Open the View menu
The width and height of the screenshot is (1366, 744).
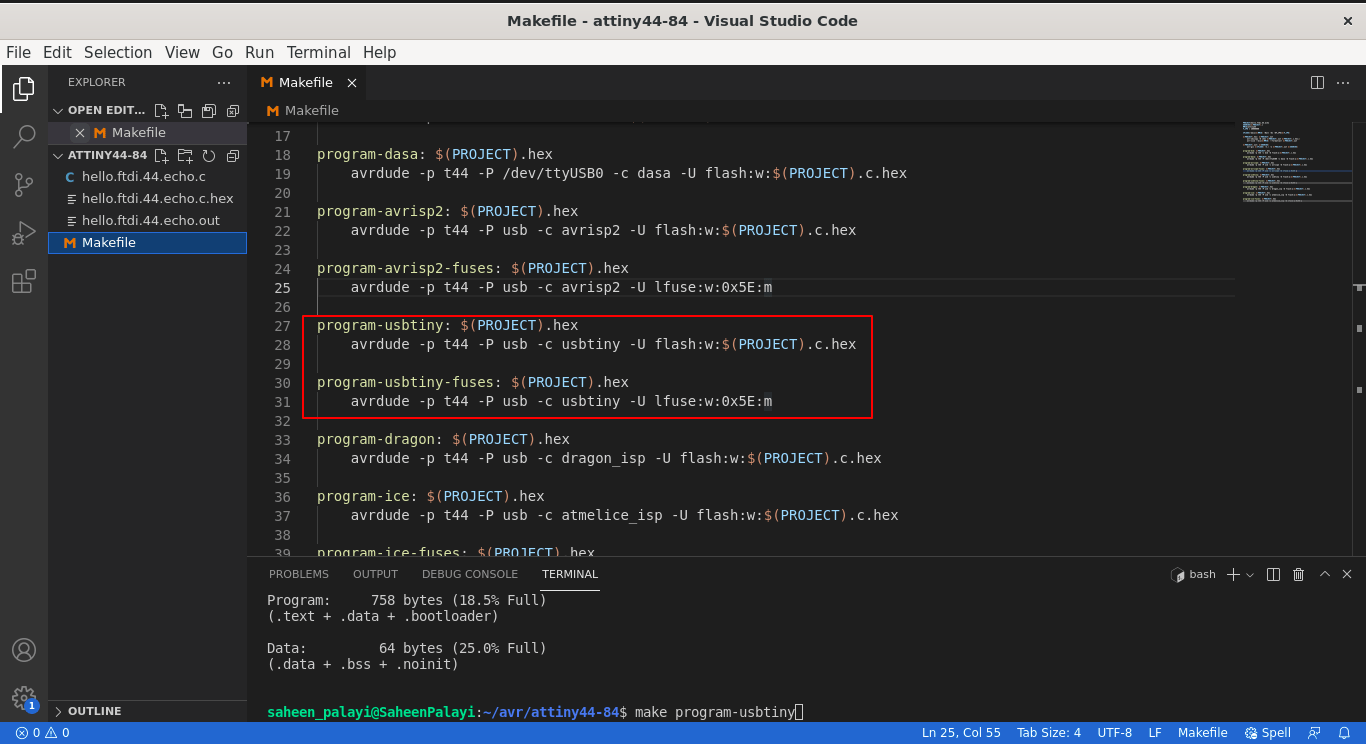pos(182,52)
